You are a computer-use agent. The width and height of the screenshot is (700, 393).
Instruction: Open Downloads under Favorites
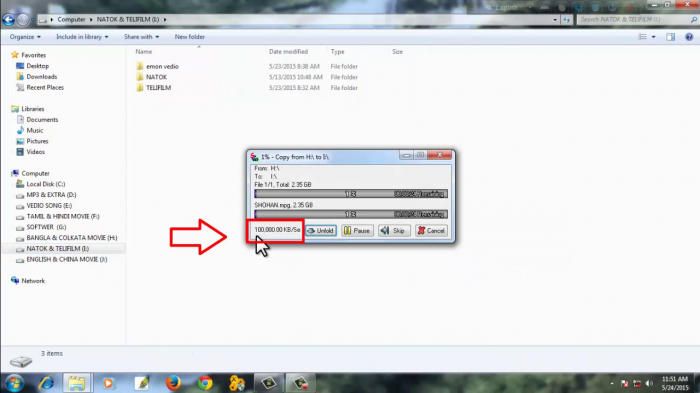point(42,76)
